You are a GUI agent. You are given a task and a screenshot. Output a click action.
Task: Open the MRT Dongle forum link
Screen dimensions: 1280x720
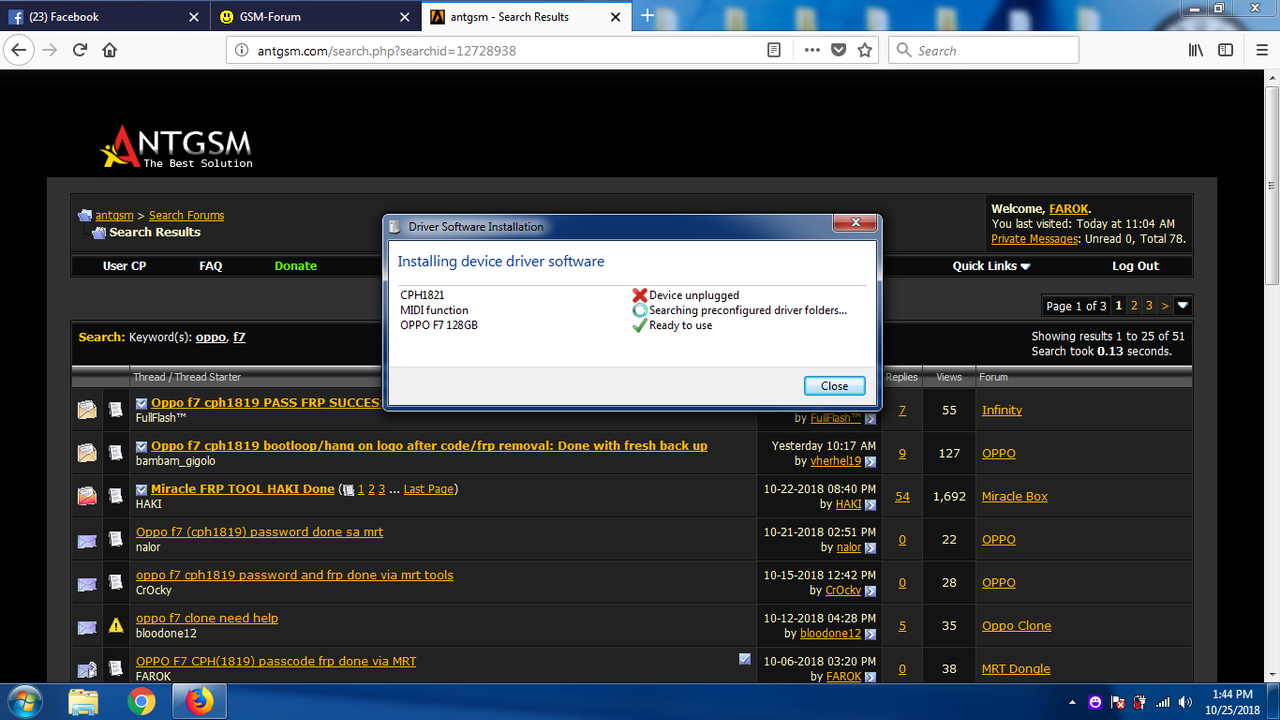click(1016, 669)
